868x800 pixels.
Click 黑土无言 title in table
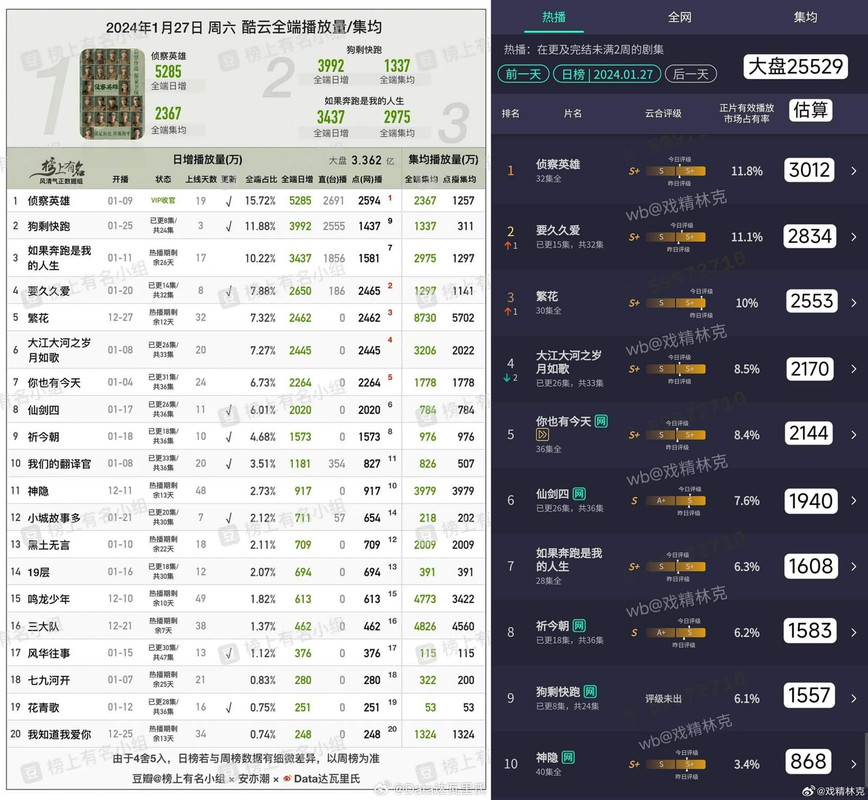49,545
